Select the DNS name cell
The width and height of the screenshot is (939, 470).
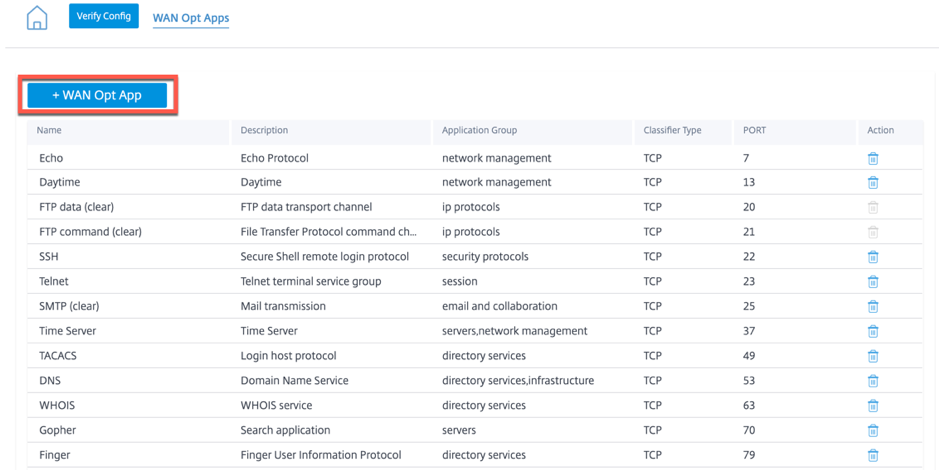(50, 381)
